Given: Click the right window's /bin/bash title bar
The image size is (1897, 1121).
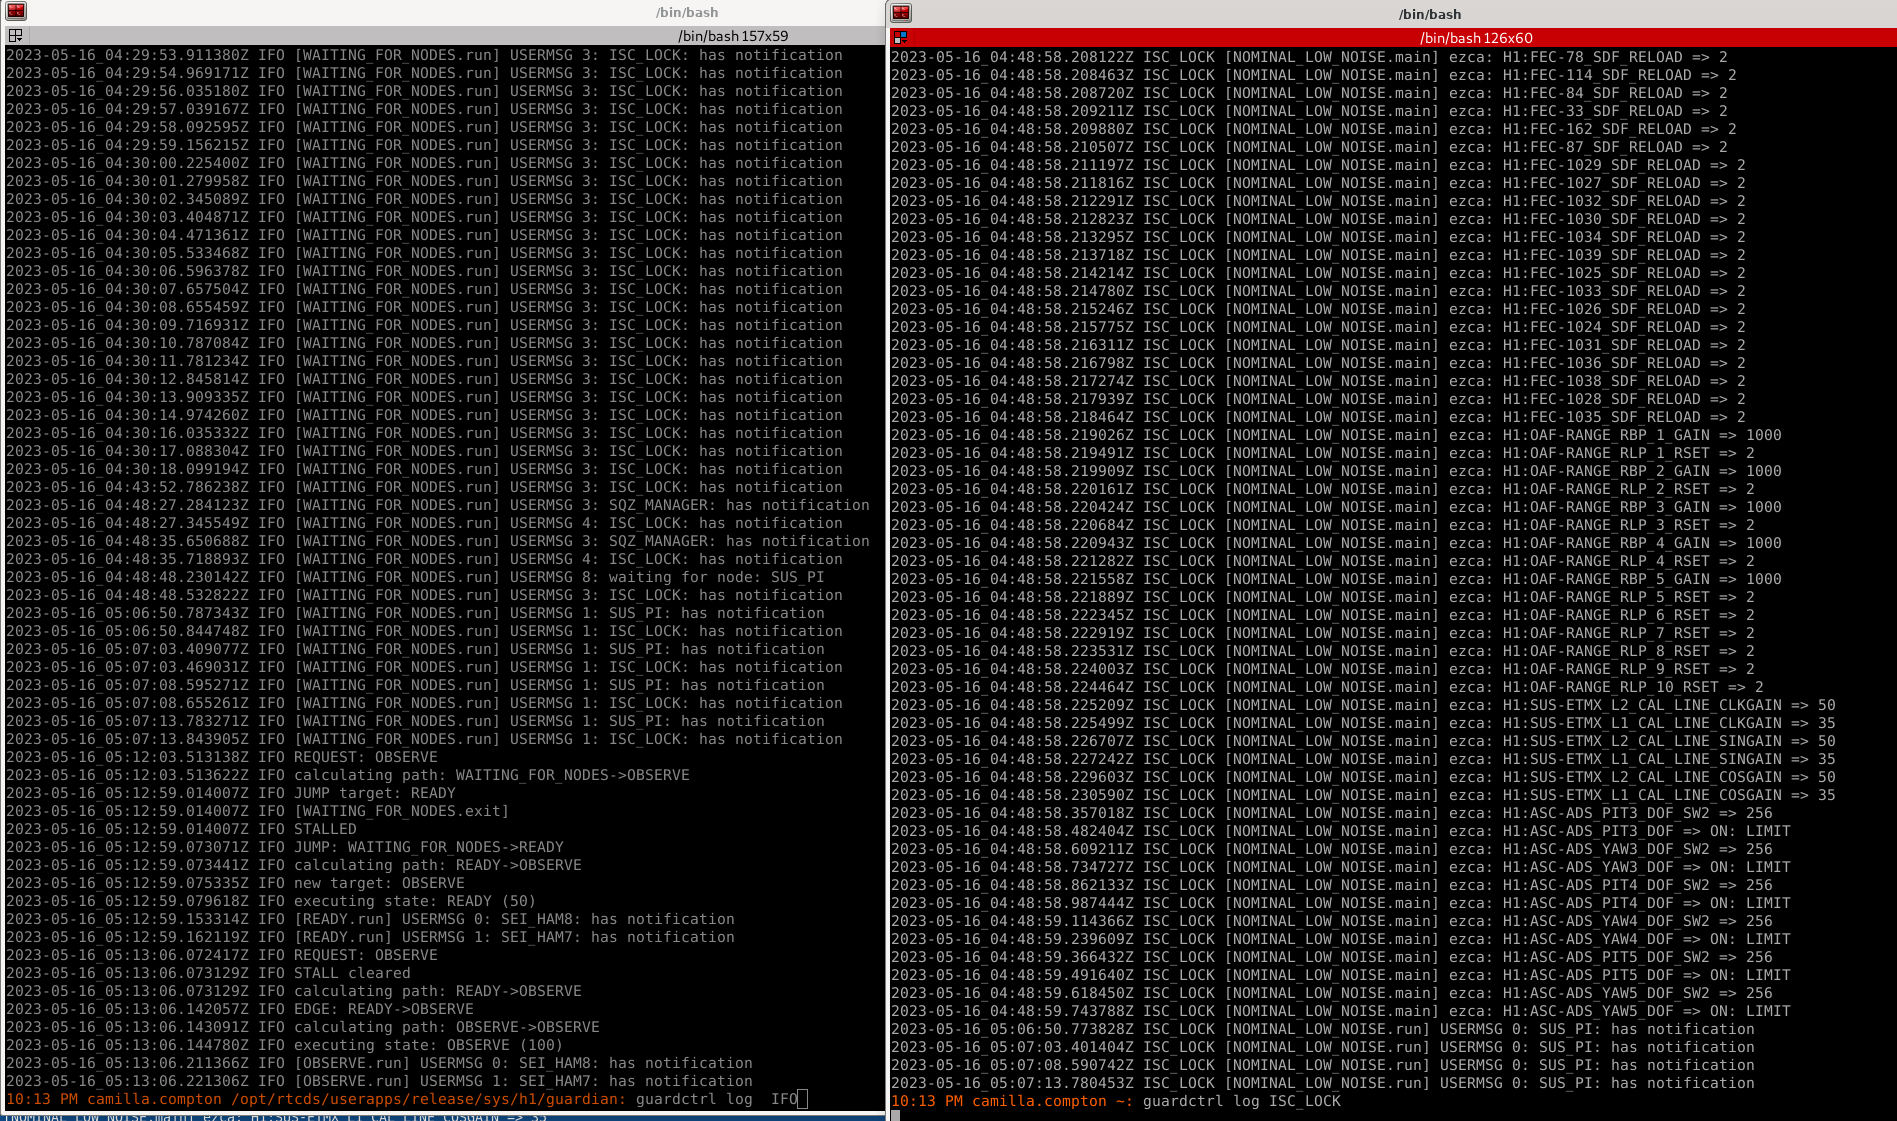Looking at the screenshot, I should click(1430, 14).
